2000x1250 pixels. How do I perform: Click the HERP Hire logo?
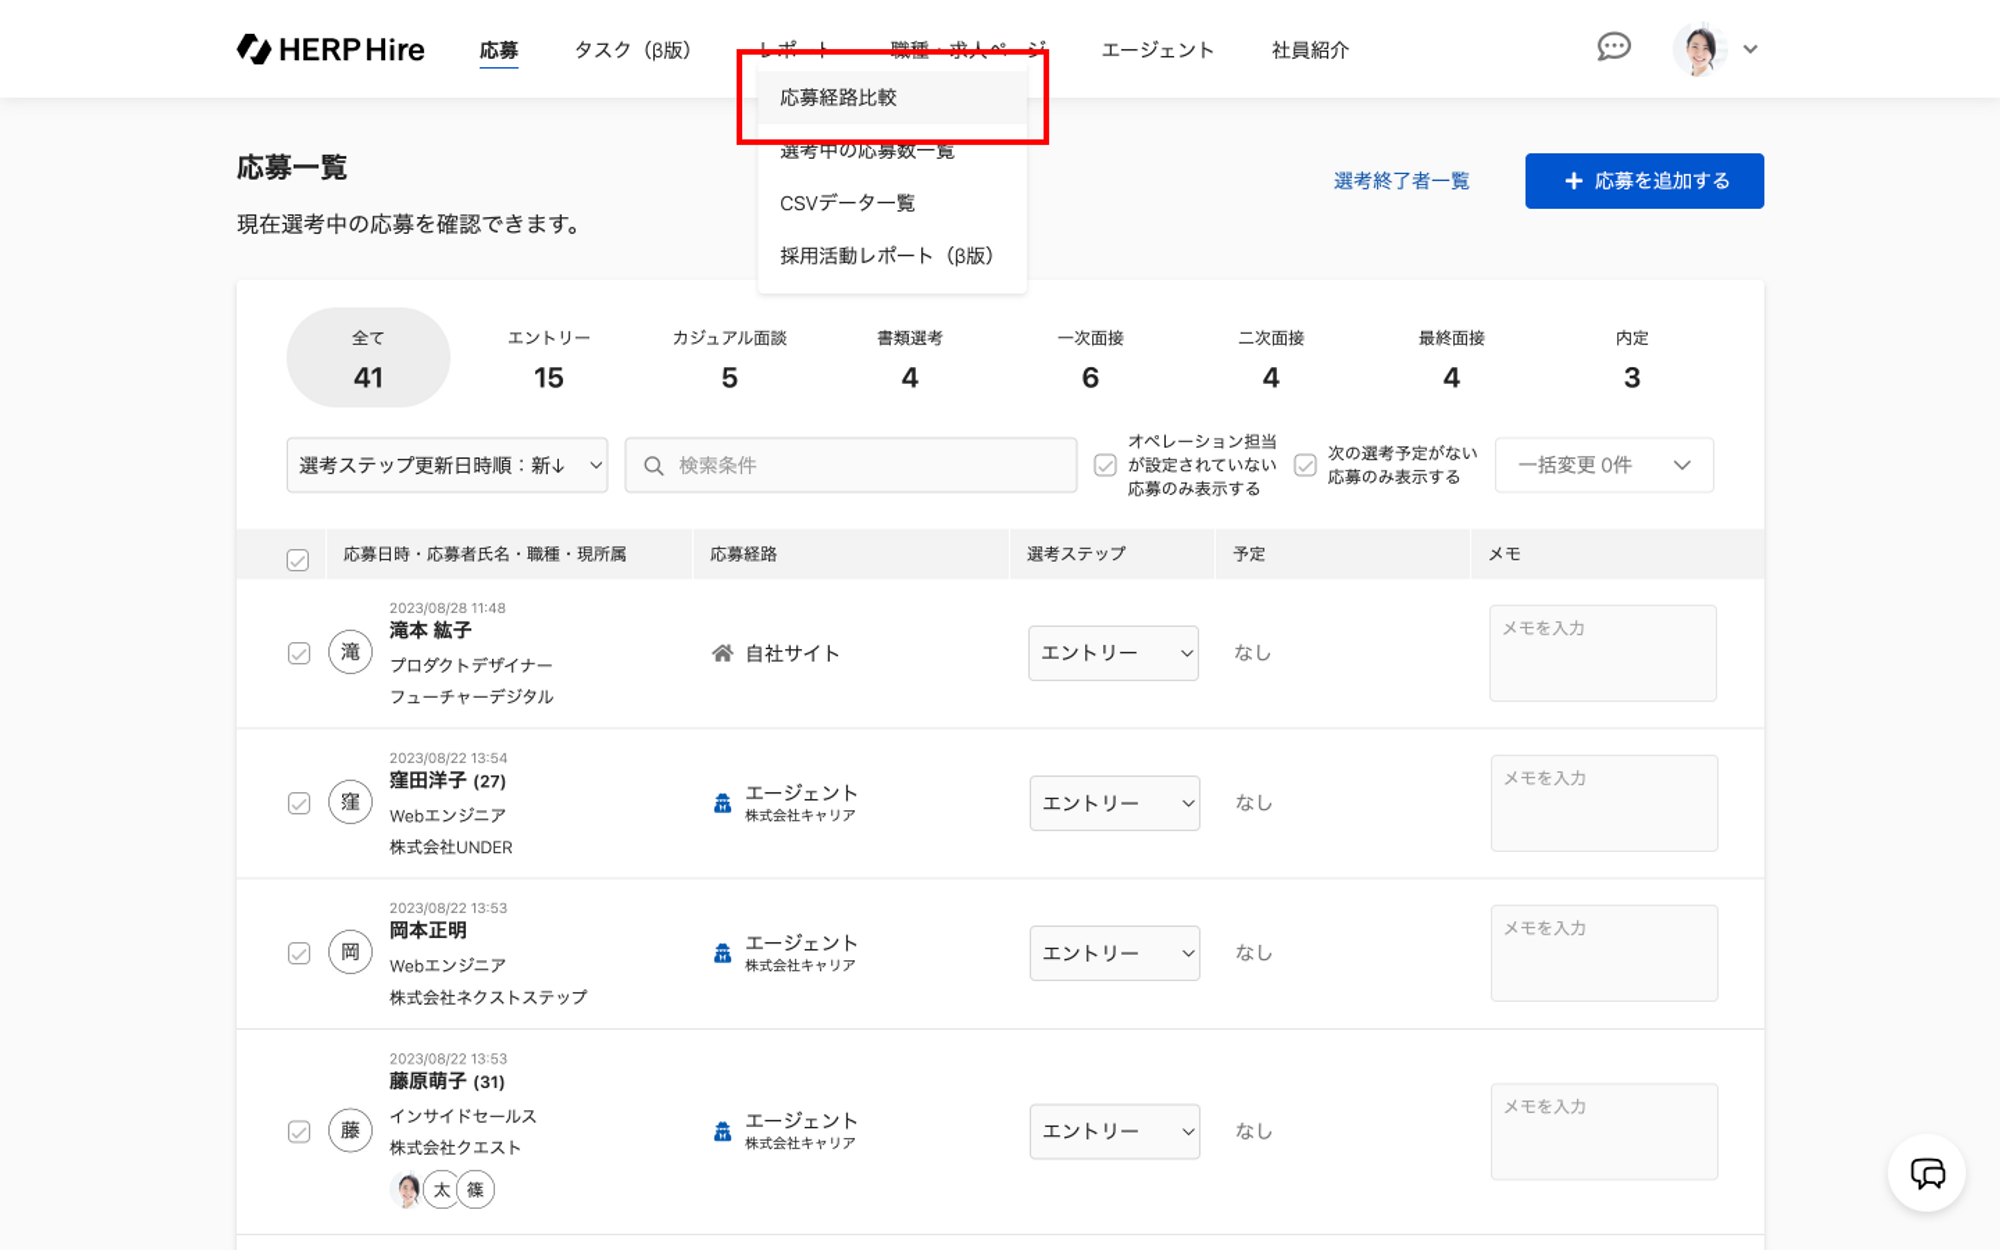331,49
